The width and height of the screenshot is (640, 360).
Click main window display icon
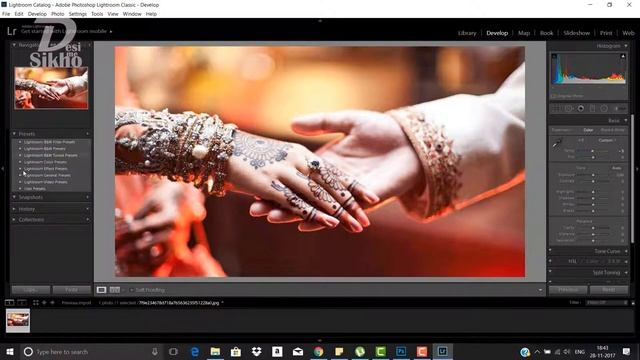[9, 303]
